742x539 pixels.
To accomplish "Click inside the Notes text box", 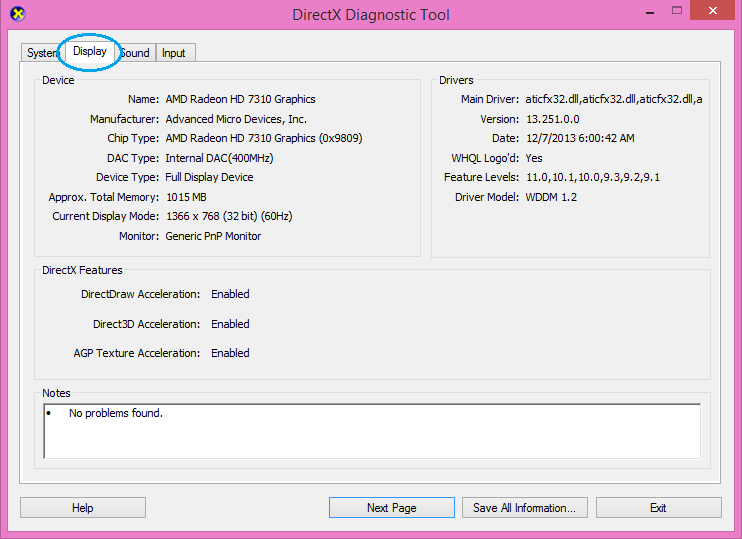I will pyautogui.click(x=372, y=431).
